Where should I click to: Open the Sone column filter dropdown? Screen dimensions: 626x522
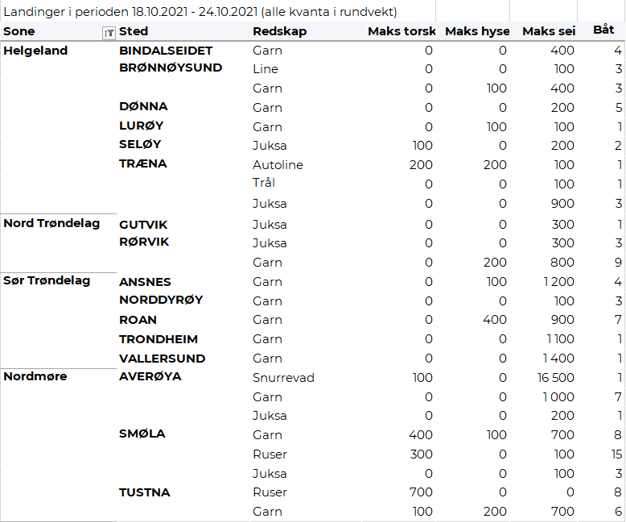pyautogui.click(x=109, y=33)
